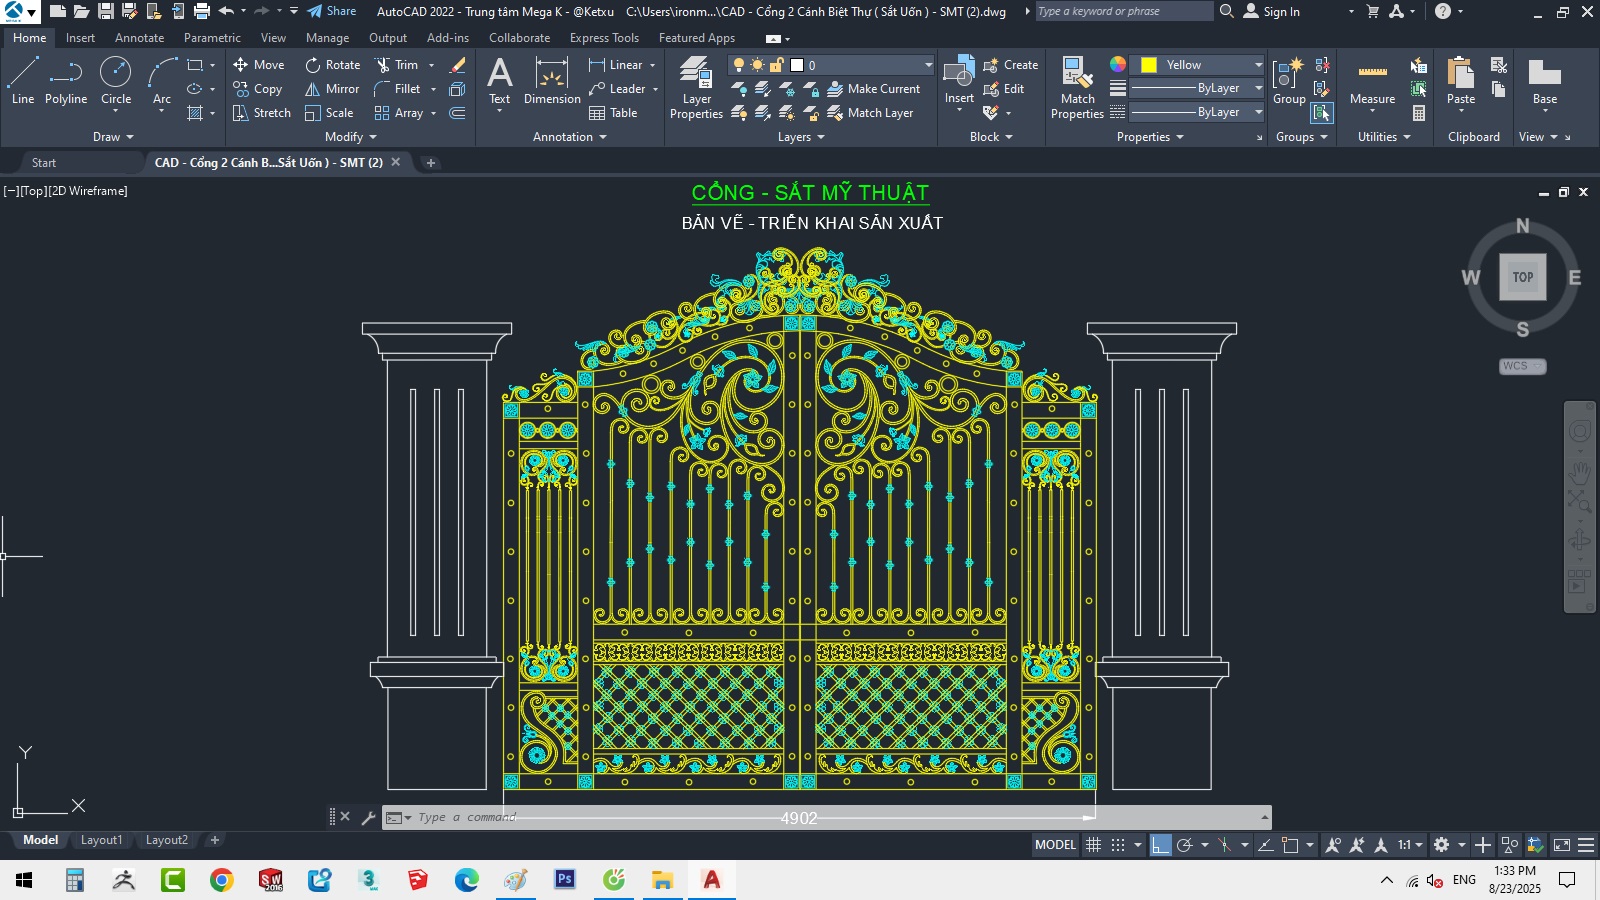Toggle snap mode dots icon in status bar
Screen dimensions: 1600x900
pyautogui.click(x=1118, y=845)
